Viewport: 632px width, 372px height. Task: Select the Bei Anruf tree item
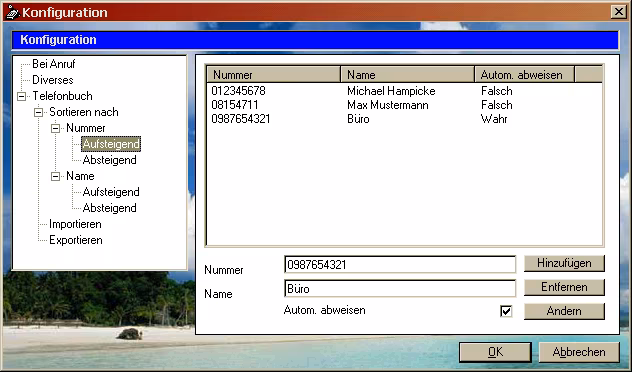pos(54,64)
